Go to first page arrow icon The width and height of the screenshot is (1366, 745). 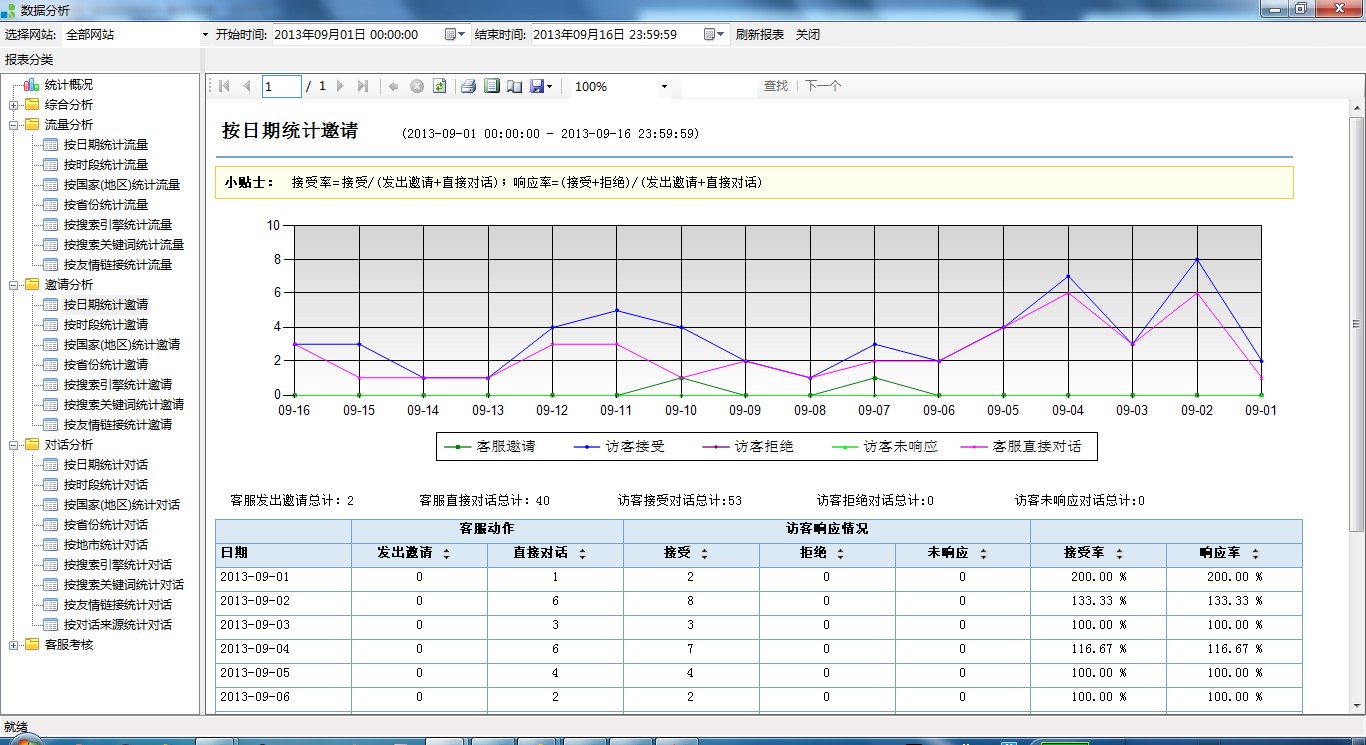(224, 87)
